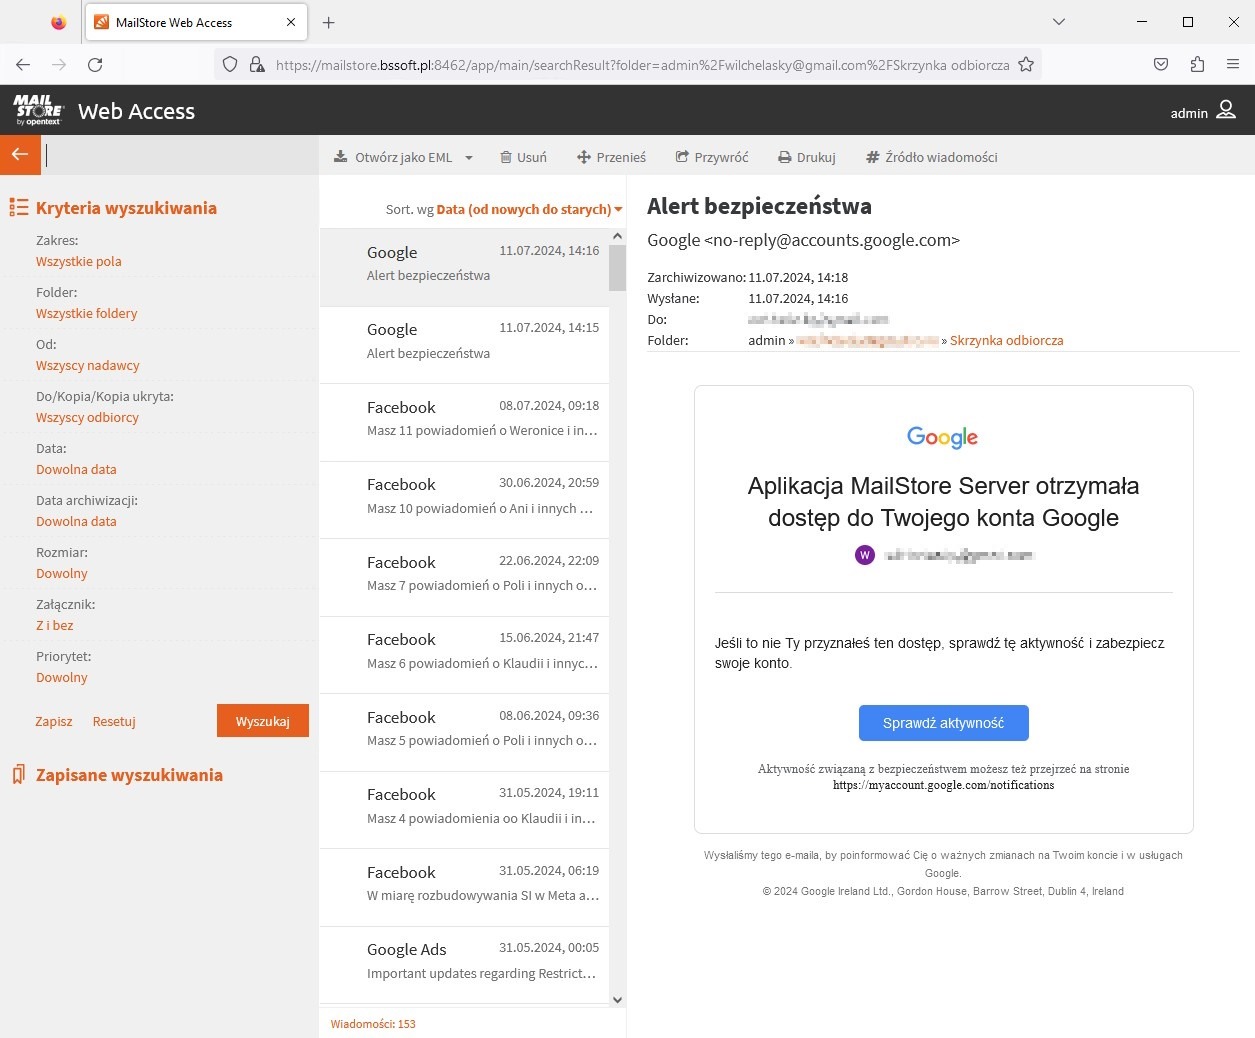
Task: Click Kryteria wyszukiwania heading
Action: click(x=126, y=208)
